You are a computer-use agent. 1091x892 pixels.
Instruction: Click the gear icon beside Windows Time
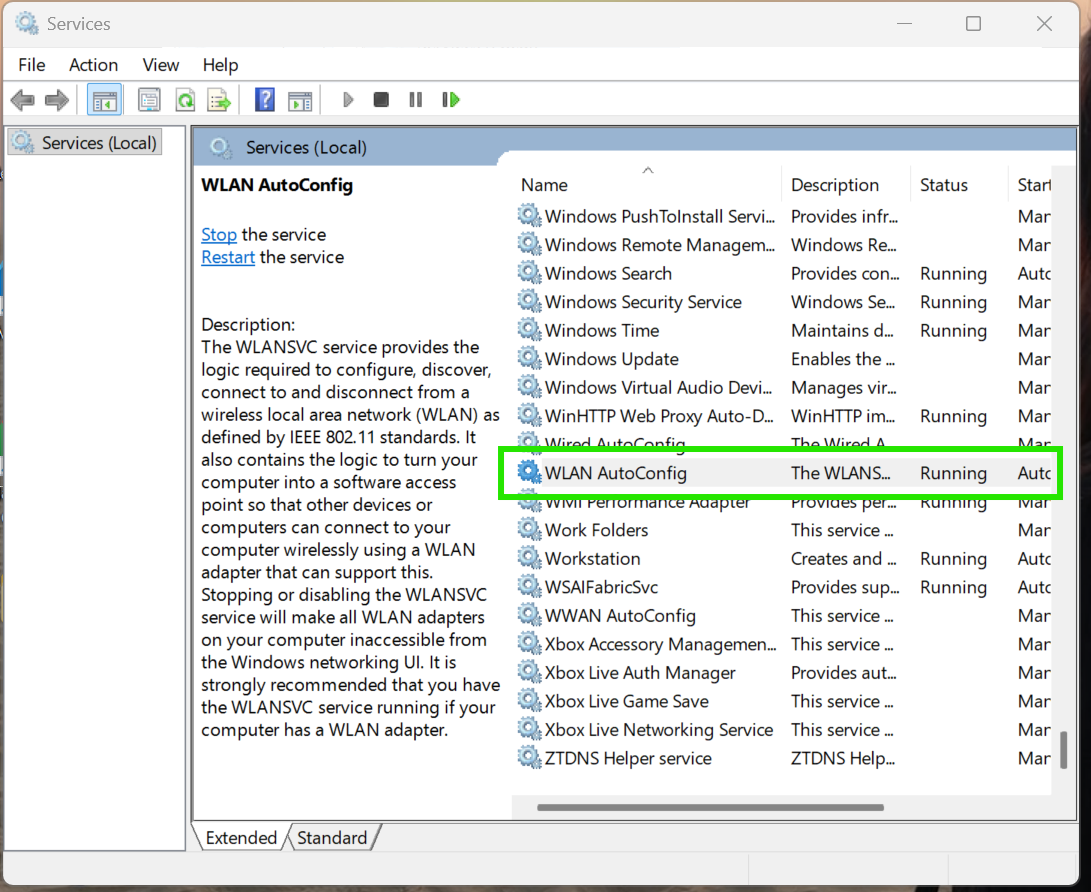529,330
